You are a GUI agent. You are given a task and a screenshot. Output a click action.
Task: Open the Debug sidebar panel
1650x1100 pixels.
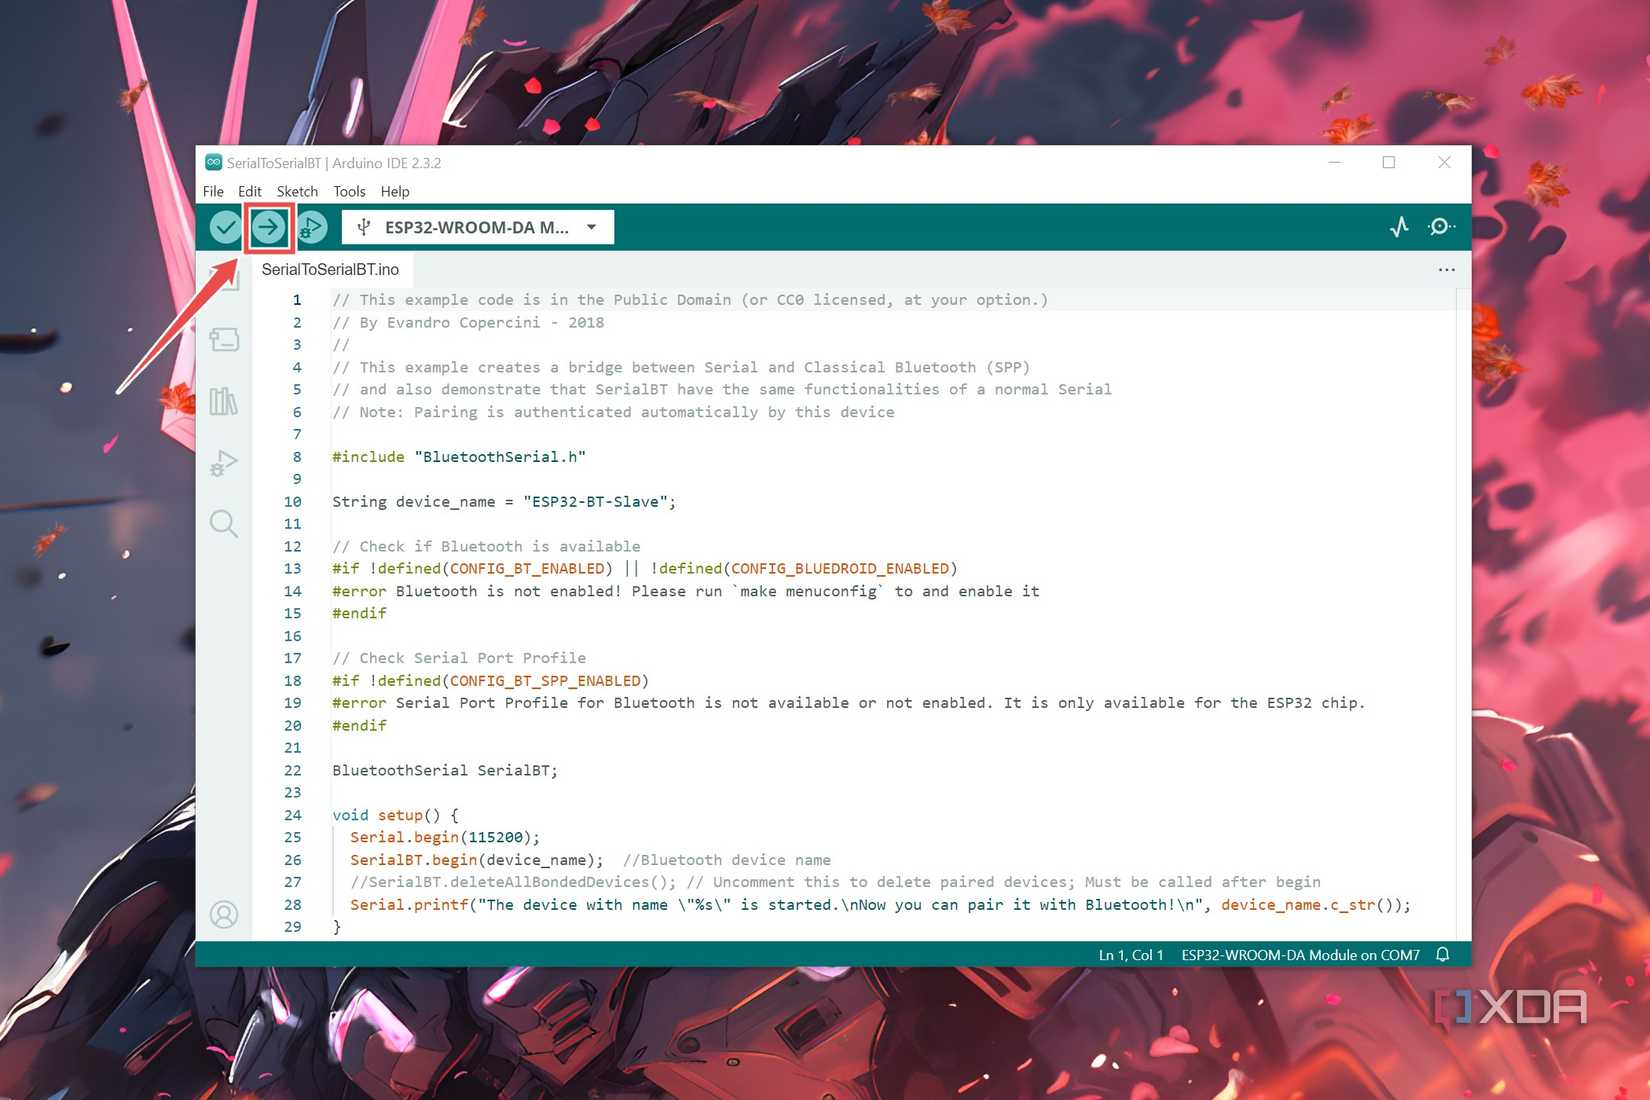(224, 463)
